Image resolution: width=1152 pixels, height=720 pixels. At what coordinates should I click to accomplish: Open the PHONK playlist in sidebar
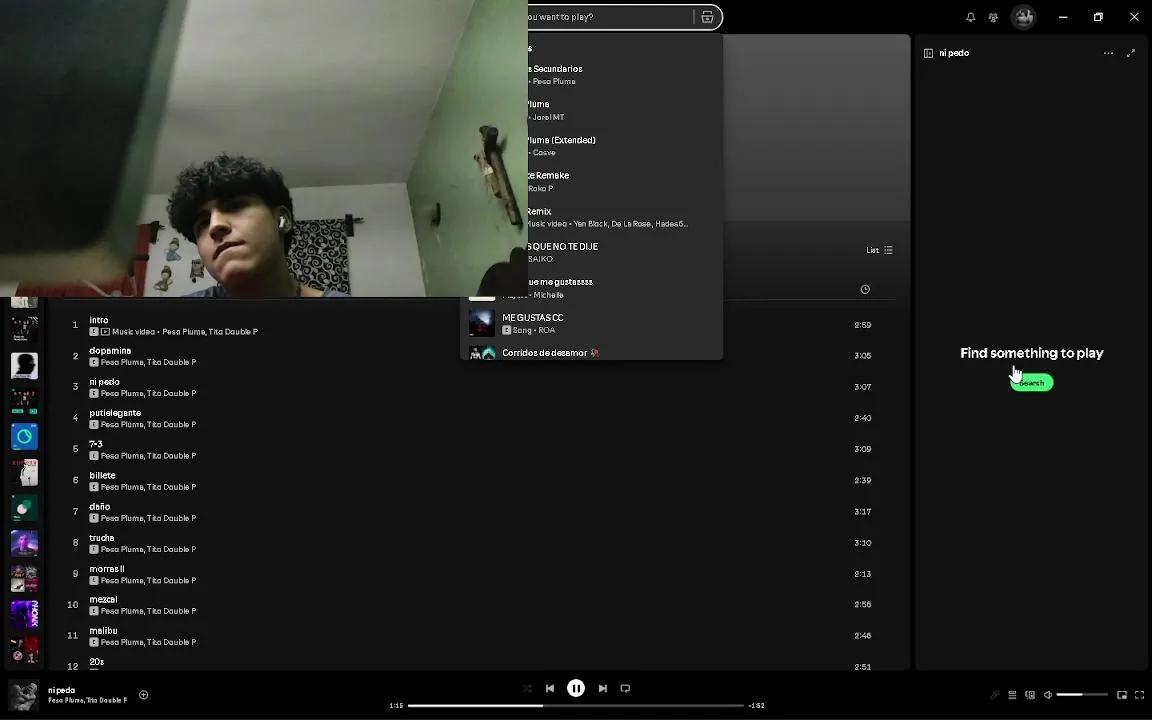(x=24, y=614)
